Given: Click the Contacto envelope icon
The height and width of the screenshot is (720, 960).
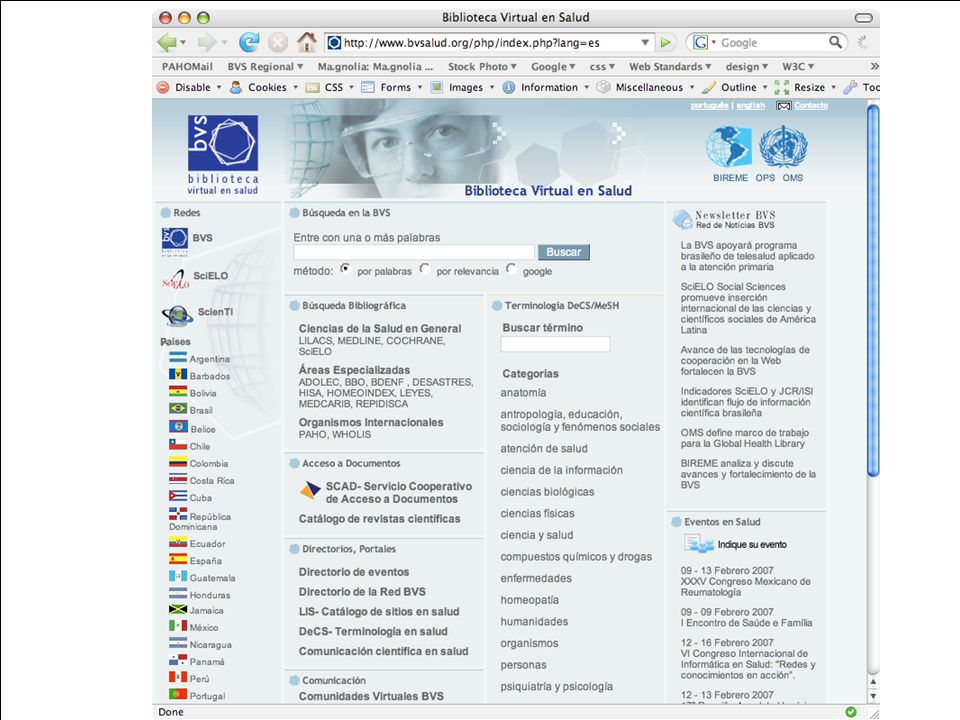Looking at the screenshot, I should pos(784,106).
